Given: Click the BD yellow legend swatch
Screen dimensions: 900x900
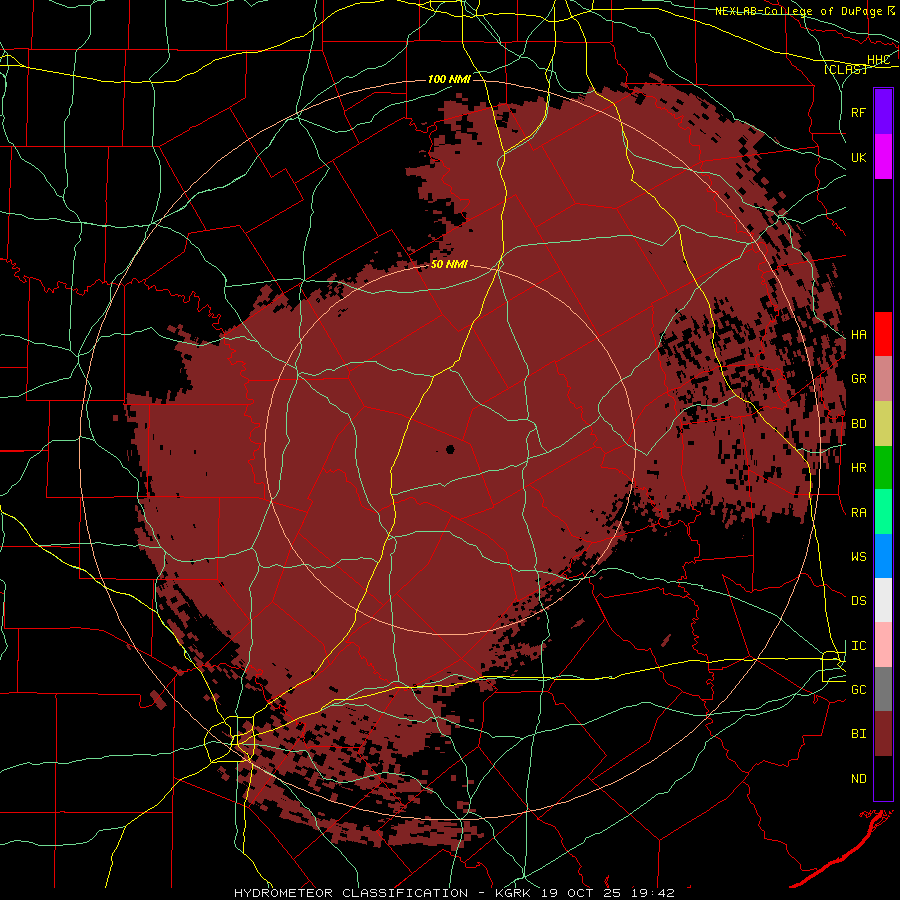Looking at the screenshot, I should (883, 424).
